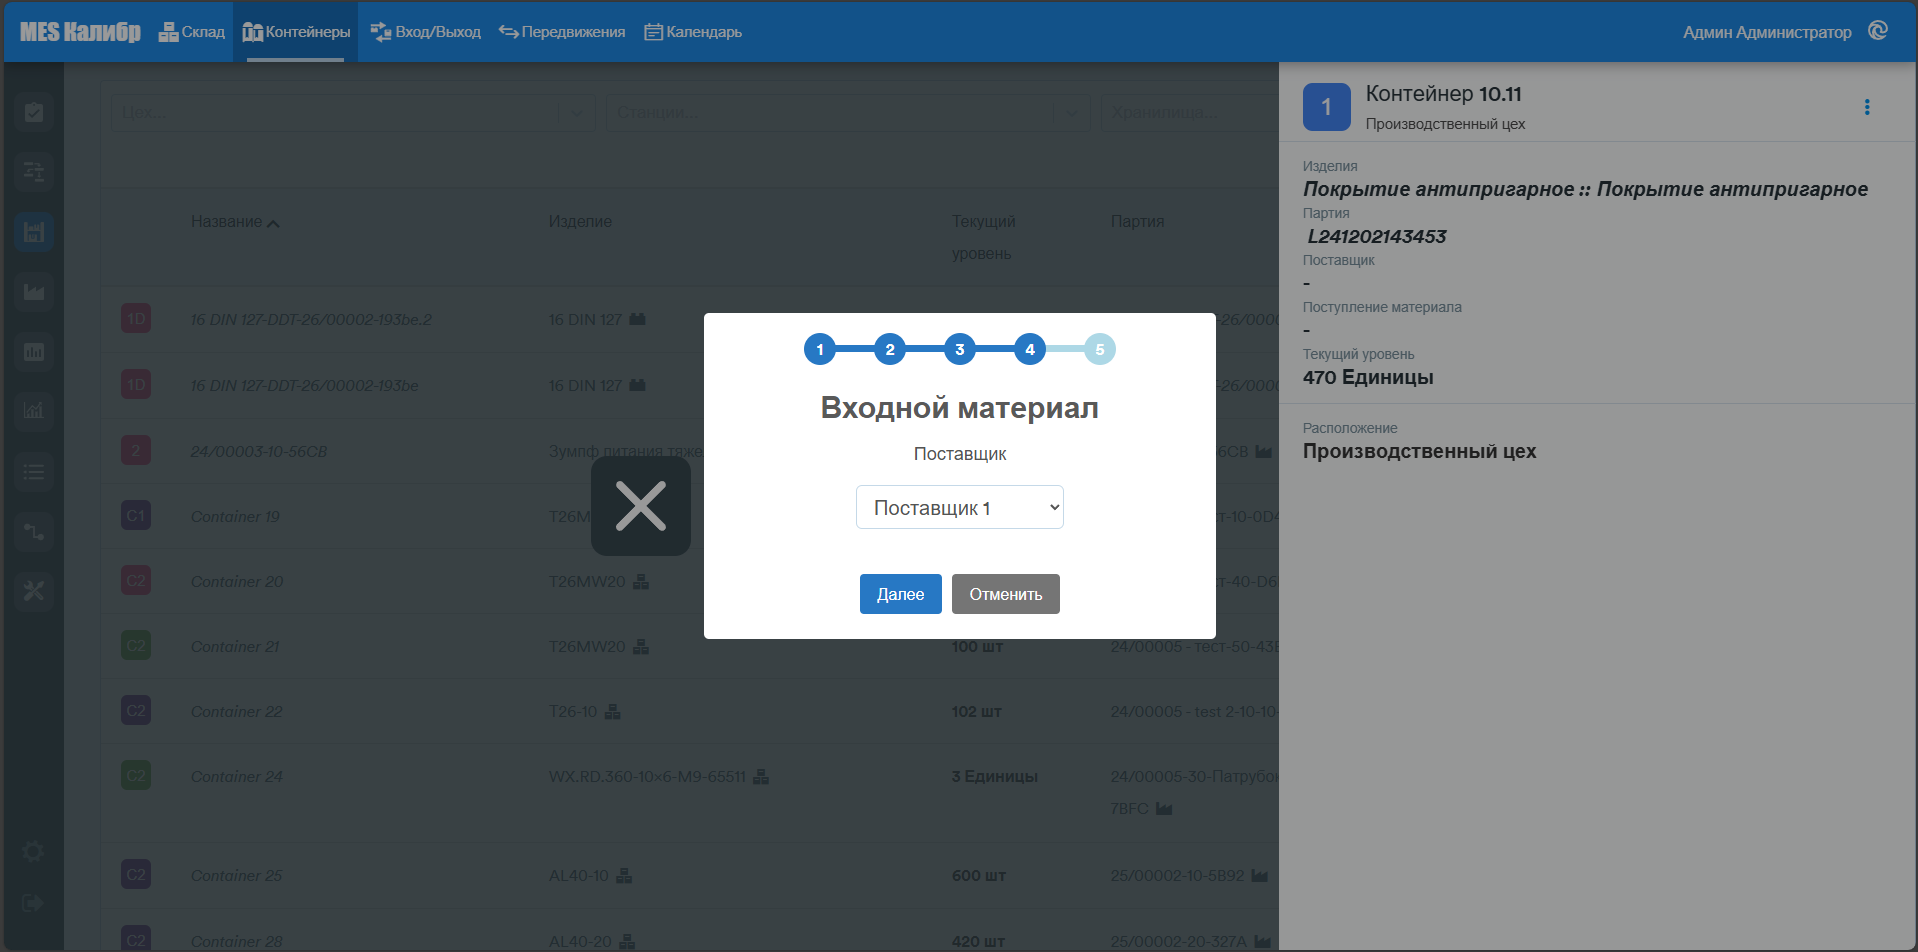
Task: Click the user profile icon beside Админ Администратор
Action: pos(1878,31)
